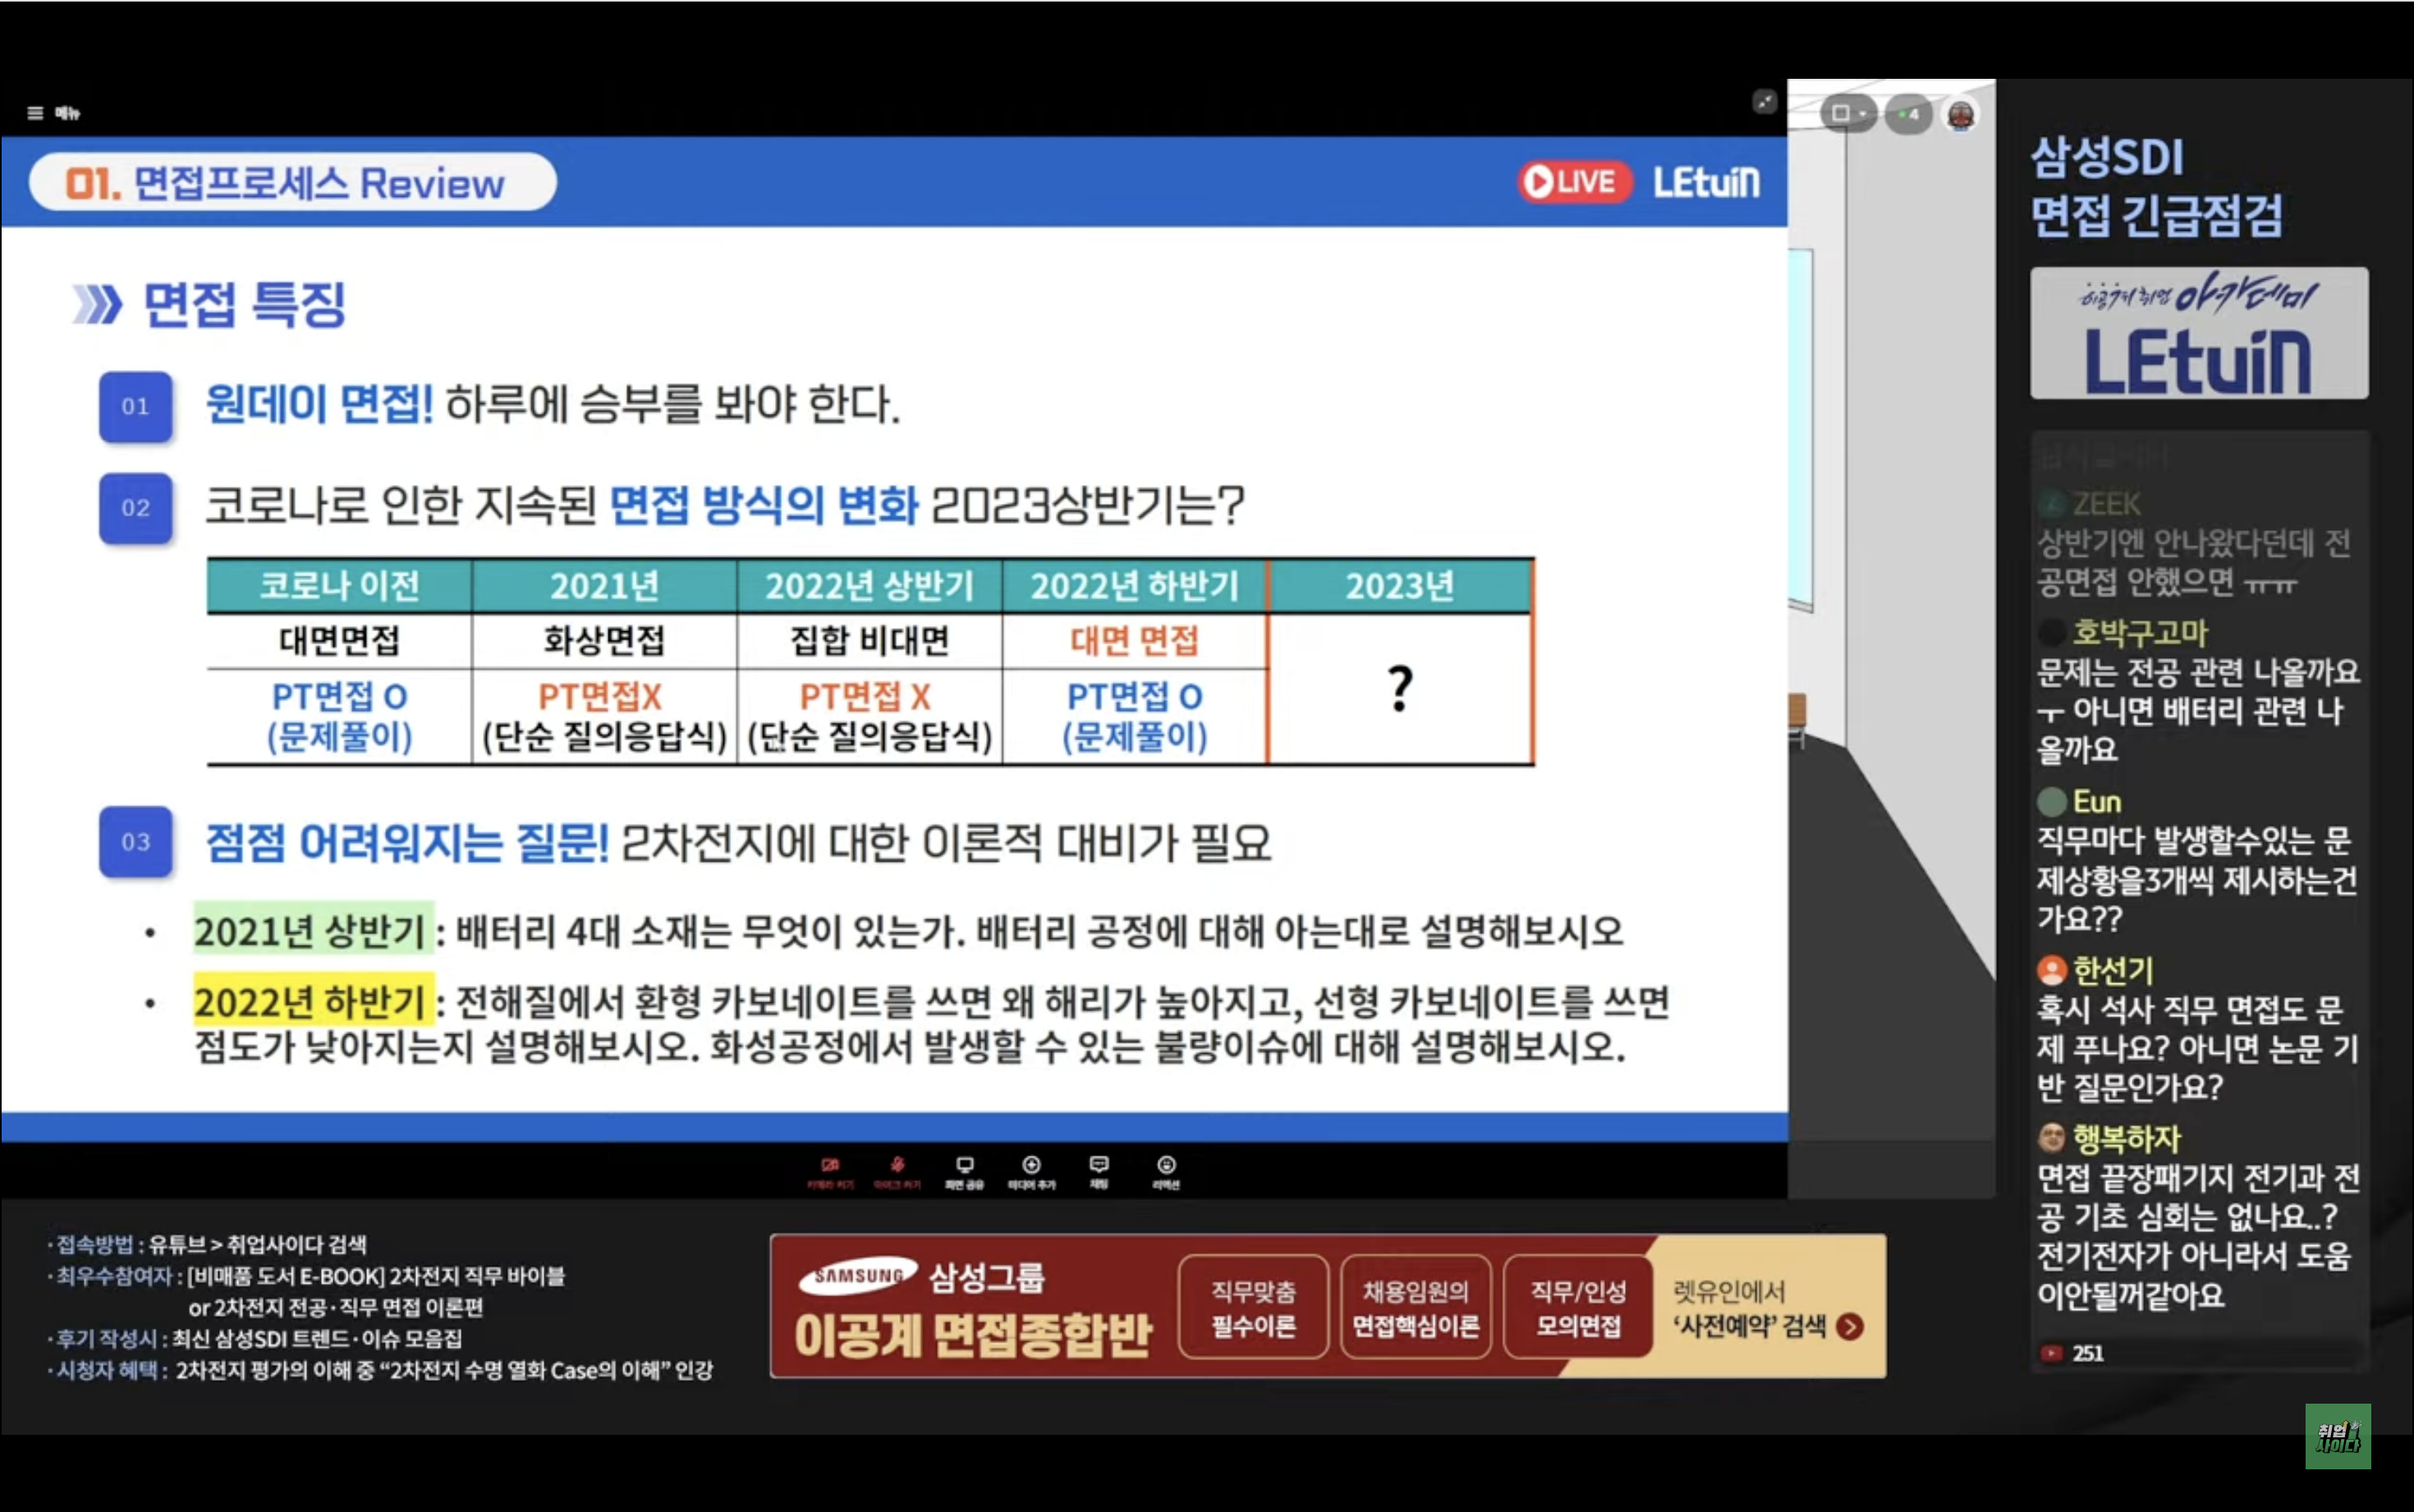The height and width of the screenshot is (1512, 2414).
Task: Click the 직무/인성 모의면접 banner button
Action: pyautogui.click(x=1577, y=1307)
